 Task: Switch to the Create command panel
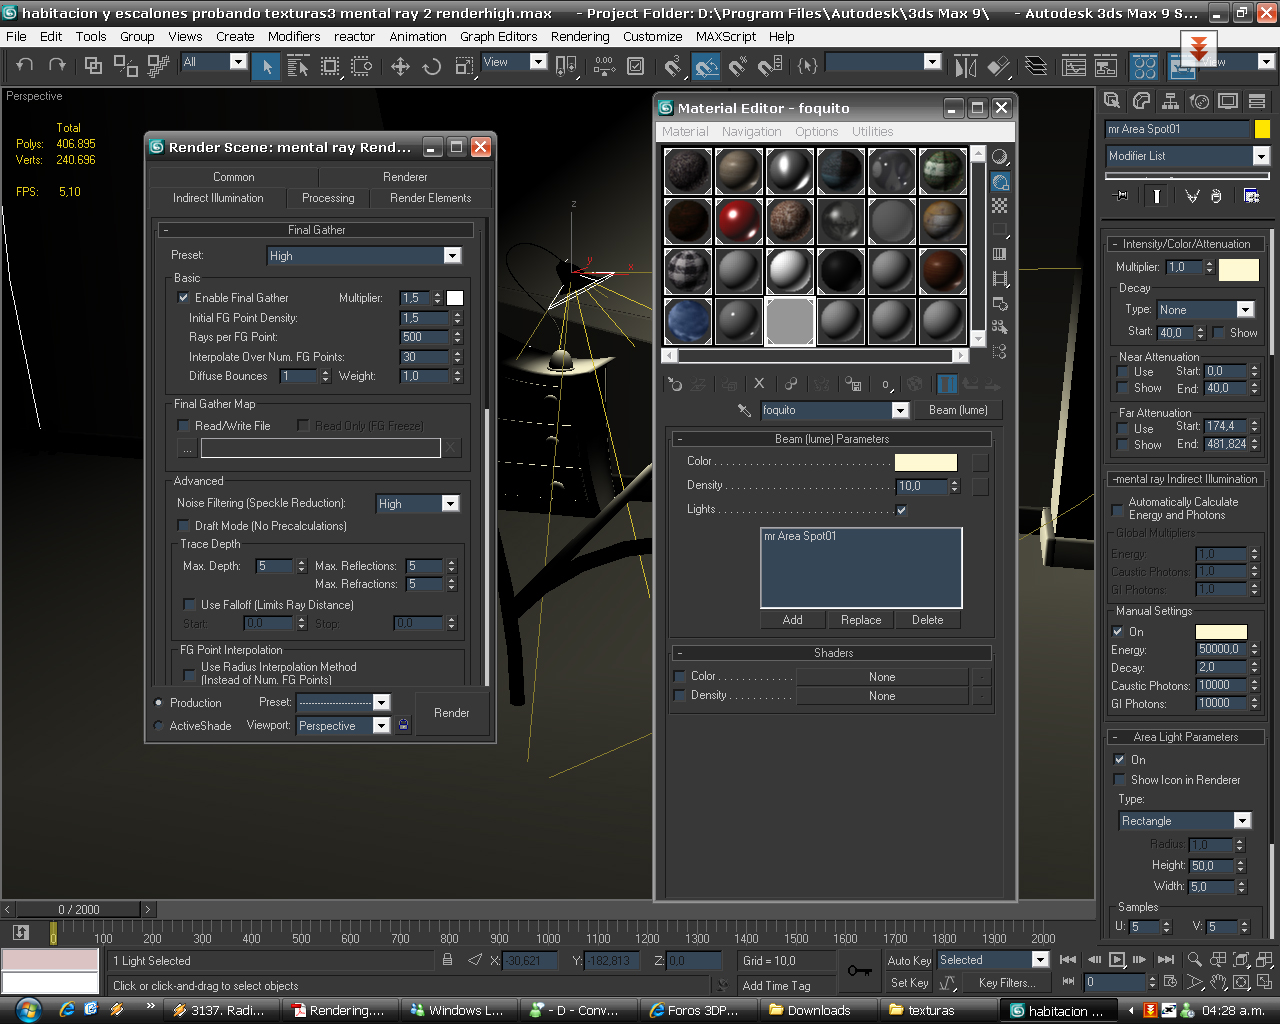click(x=1112, y=101)
